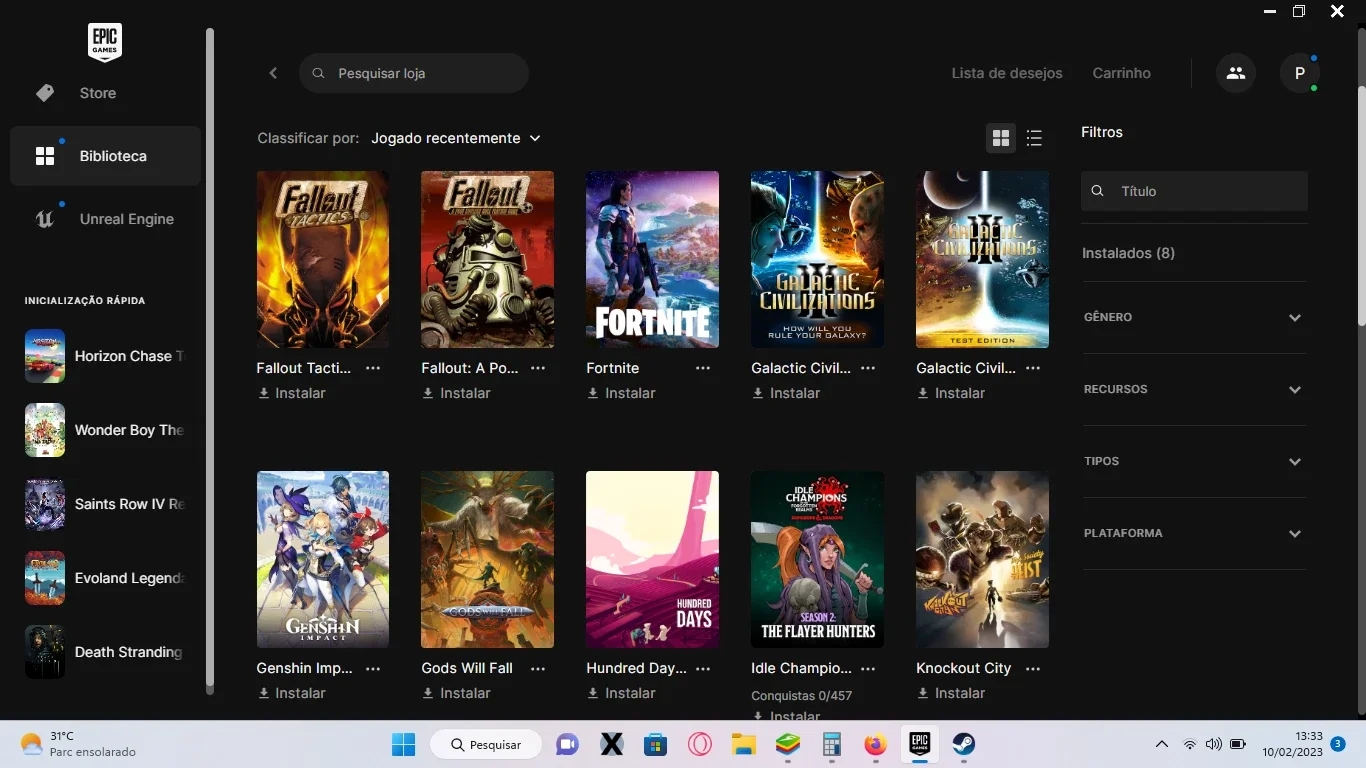This screenshot has height=768, width=1366.
Task: Open Store in the sidebar
Action: coord(105,93)
